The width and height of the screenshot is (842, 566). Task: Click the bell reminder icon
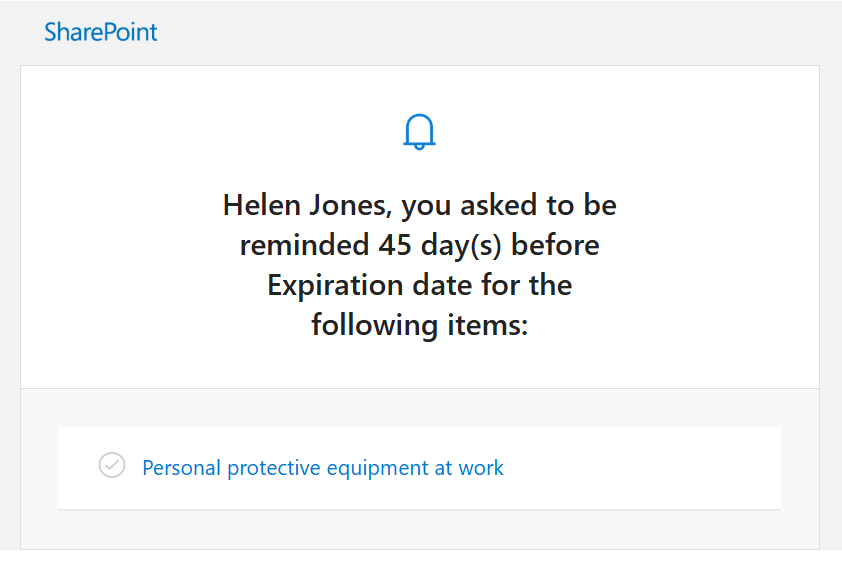pyautogui.click(x=420, y=132)
